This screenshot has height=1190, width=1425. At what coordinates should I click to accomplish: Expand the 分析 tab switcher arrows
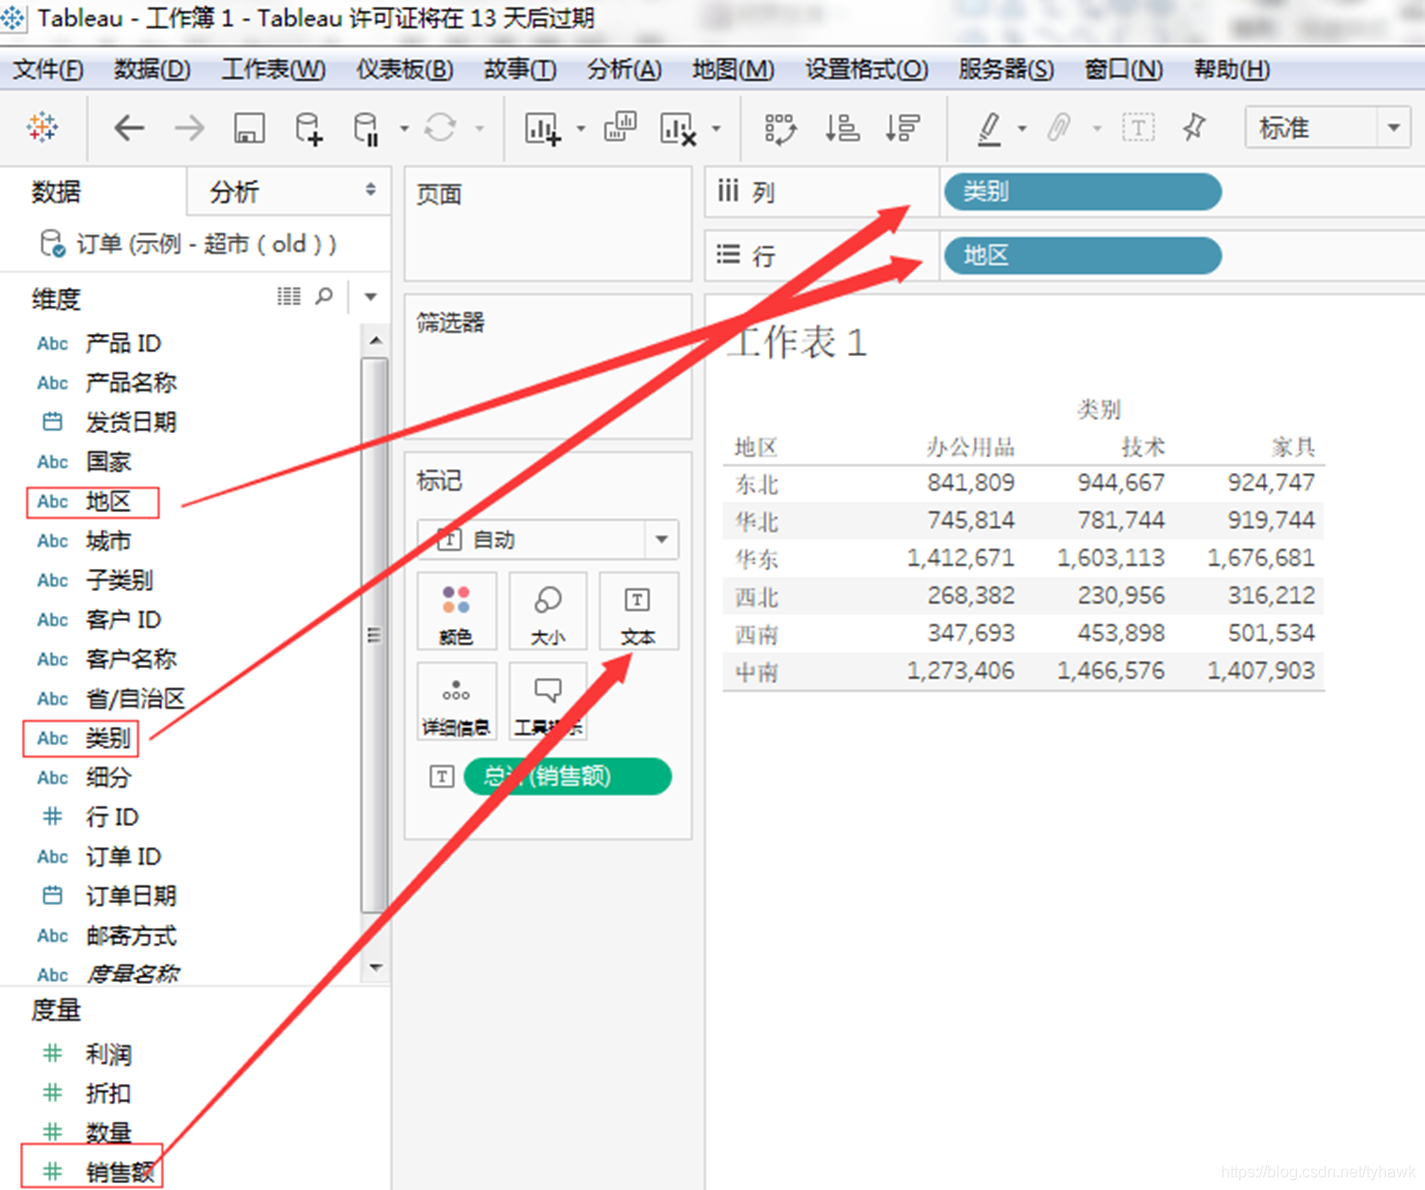pyautogui.click(x=371, y=190)
